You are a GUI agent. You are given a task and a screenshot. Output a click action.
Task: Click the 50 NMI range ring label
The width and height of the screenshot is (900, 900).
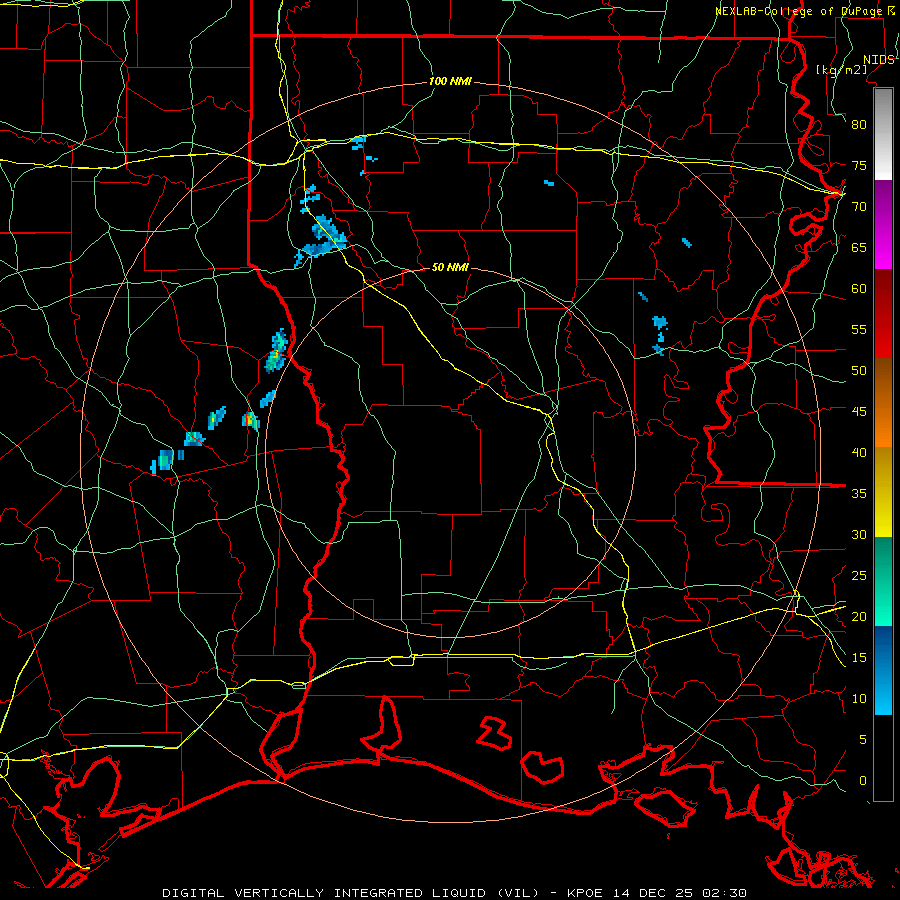click(450, 267)
